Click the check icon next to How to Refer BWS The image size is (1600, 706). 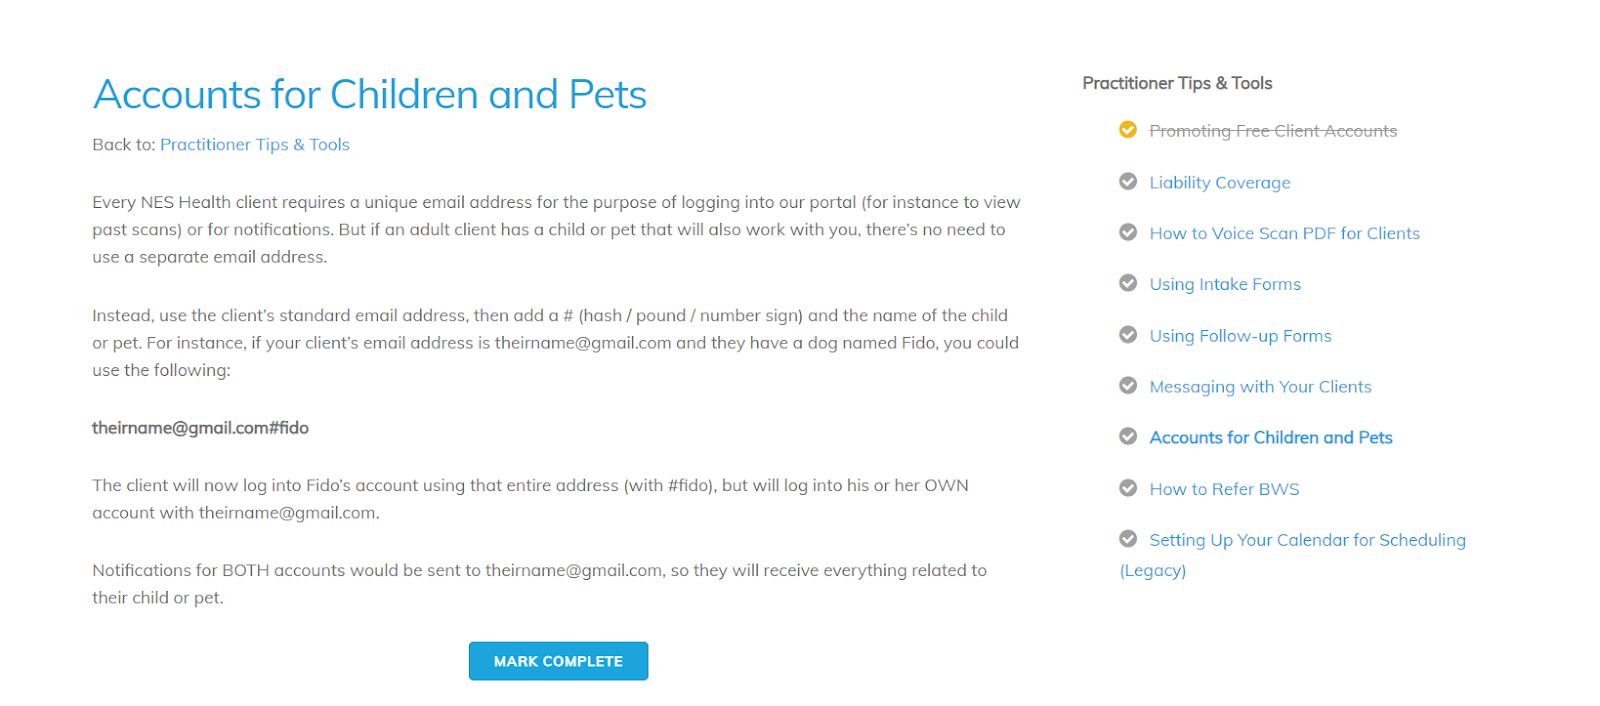tap(1128, 488)
